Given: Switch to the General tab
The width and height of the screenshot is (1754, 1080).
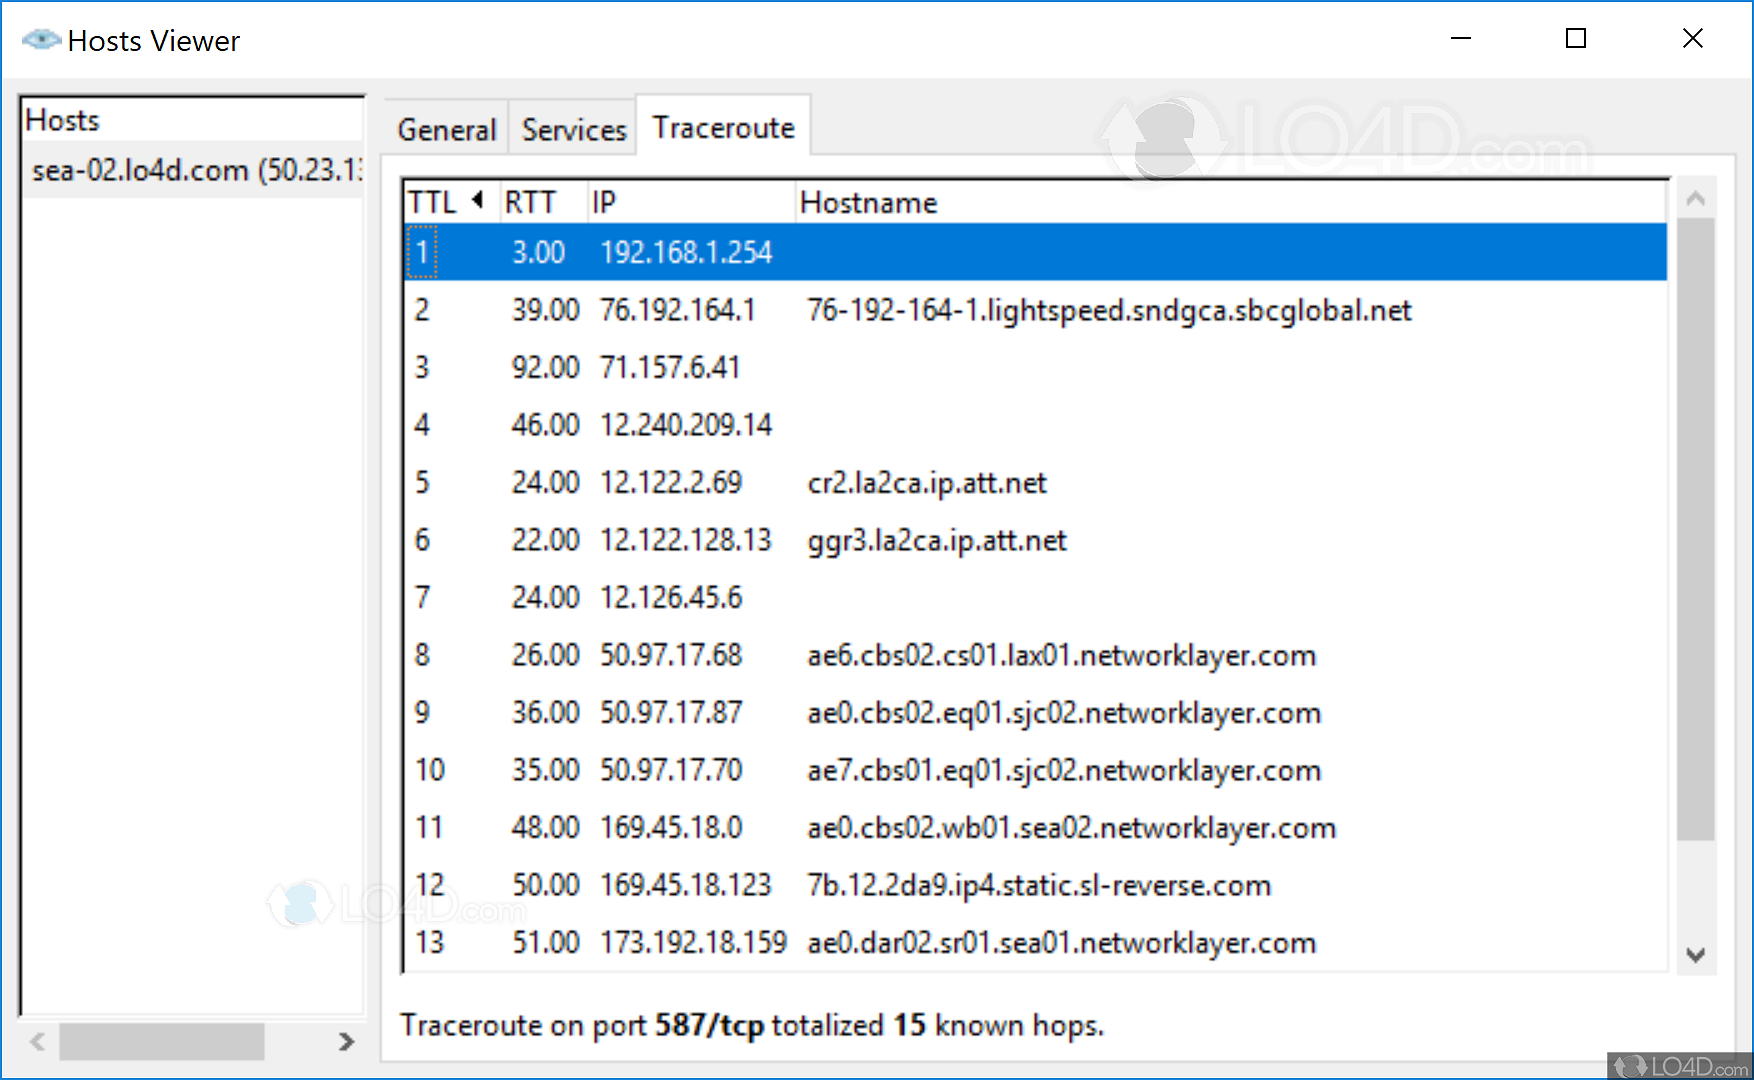Looking at the screenshot, I should click(446, 128).
